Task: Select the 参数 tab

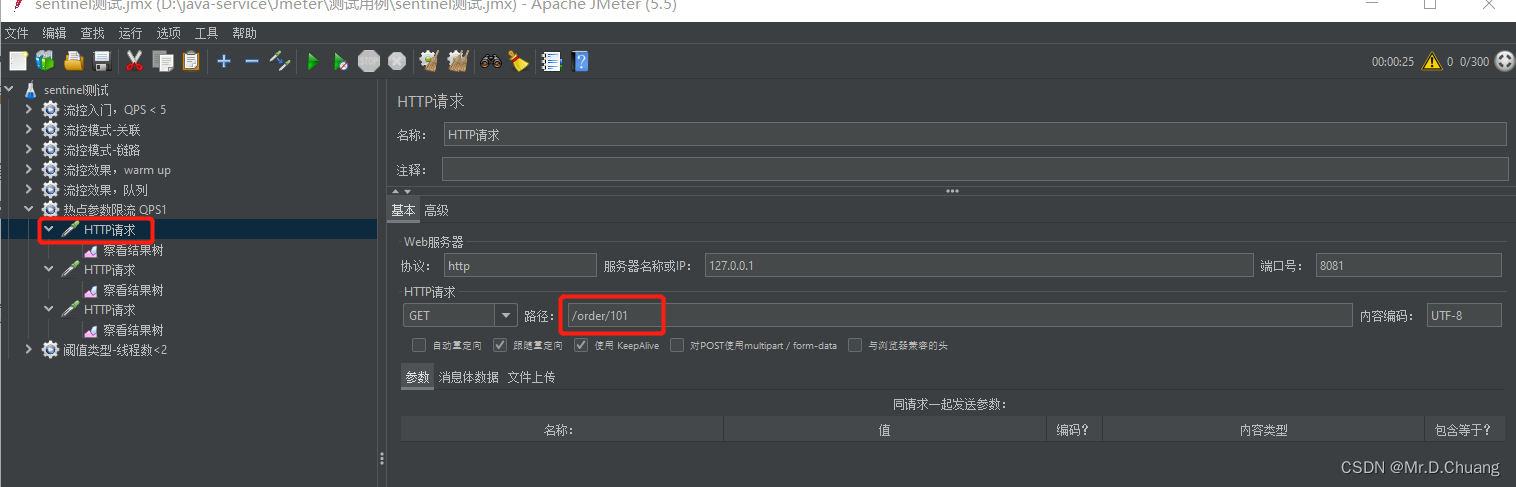Action: tap(417, 377)
